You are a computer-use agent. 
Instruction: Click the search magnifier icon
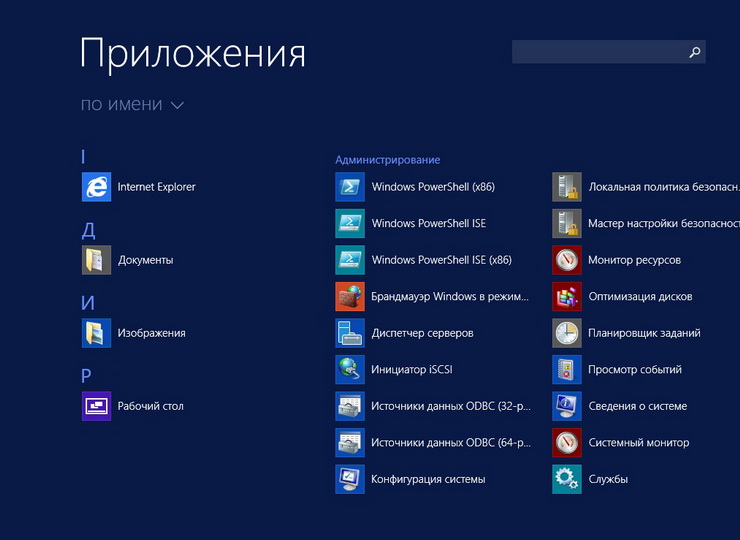pyautogui.click(x=695, y=52)
